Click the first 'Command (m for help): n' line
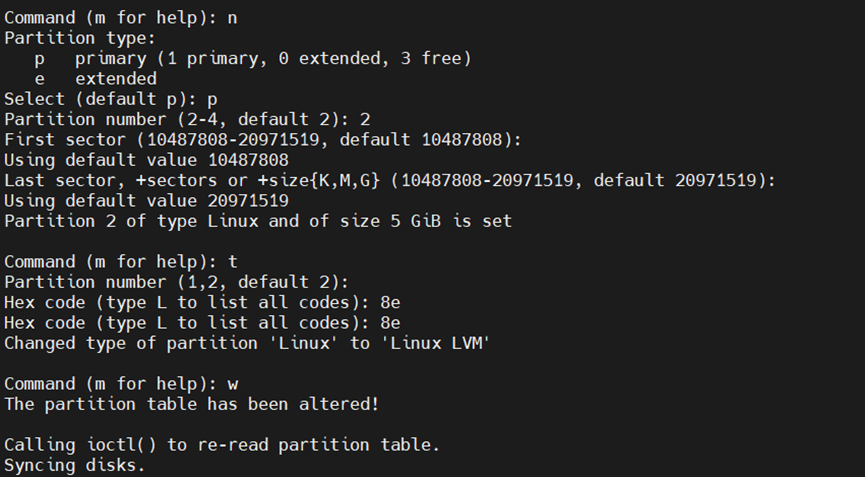The image size is (865, 477). pyautogui.click(x=121, y=17)
